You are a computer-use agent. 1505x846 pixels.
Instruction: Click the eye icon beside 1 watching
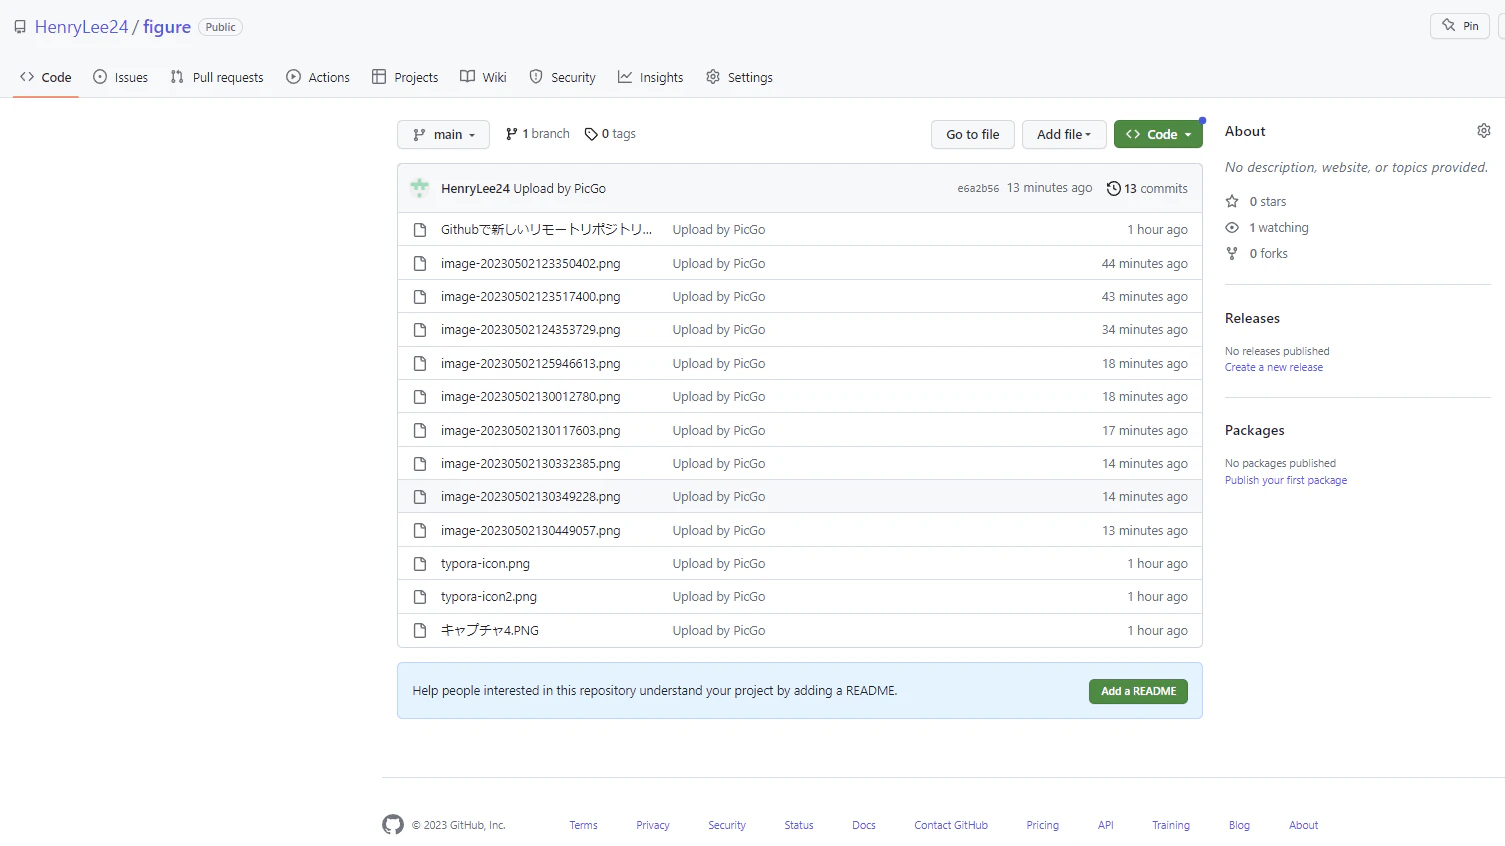click(x=1232, y=228)
